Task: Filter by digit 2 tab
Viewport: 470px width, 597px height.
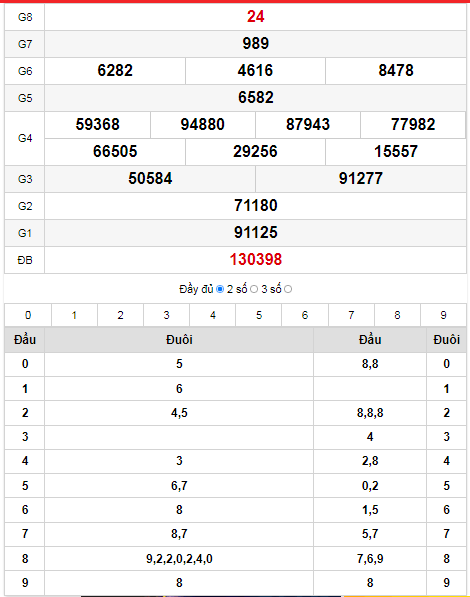Action: click(120, 315)
